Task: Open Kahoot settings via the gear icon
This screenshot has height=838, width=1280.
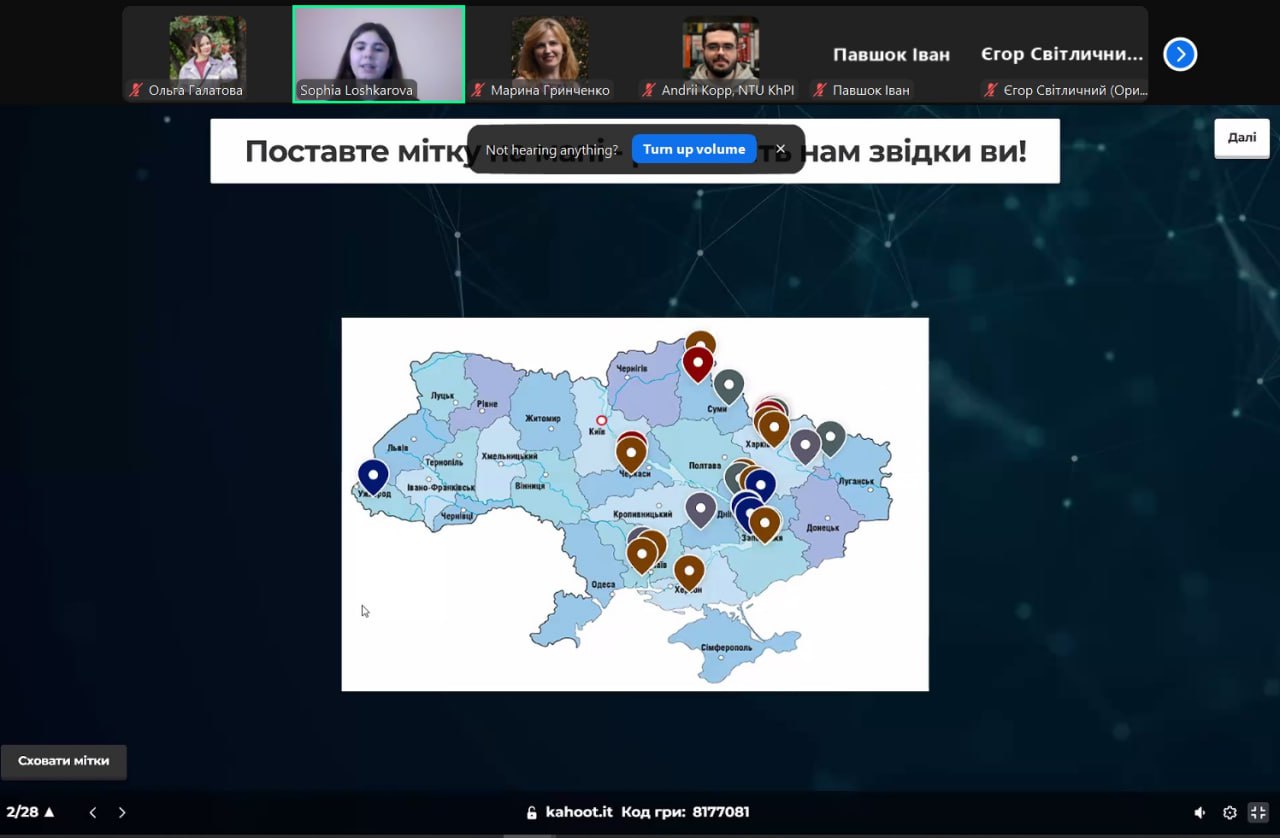Action: point(1230,813)
